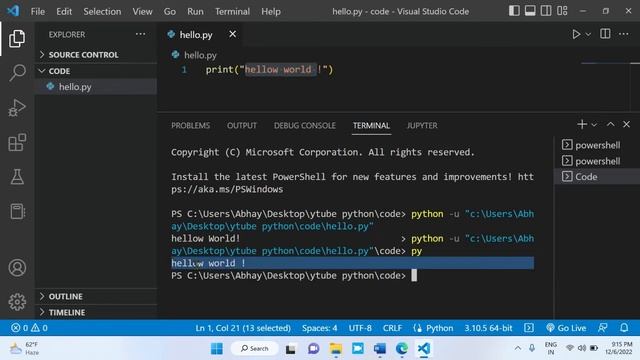The image size is (640, 360).
Task: Open the feedback icon in status bar
Action: pos(602,328)
